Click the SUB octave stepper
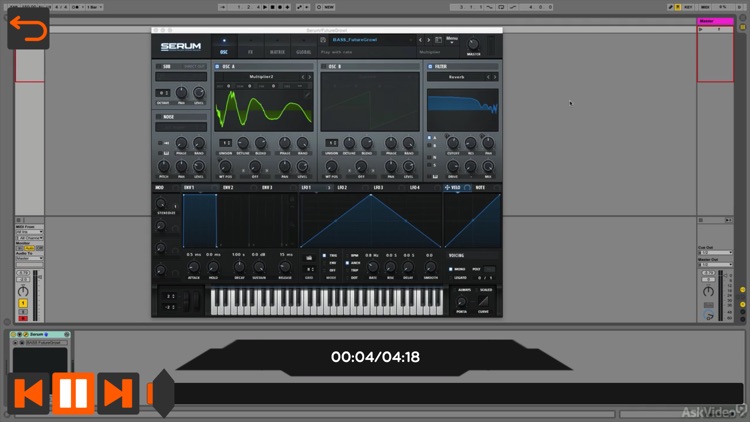The image size is (750, 422). (x=163, y=93)
